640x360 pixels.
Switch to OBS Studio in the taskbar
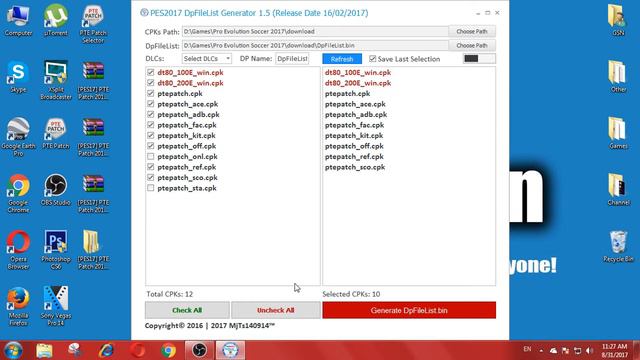[x=199, y=351]
